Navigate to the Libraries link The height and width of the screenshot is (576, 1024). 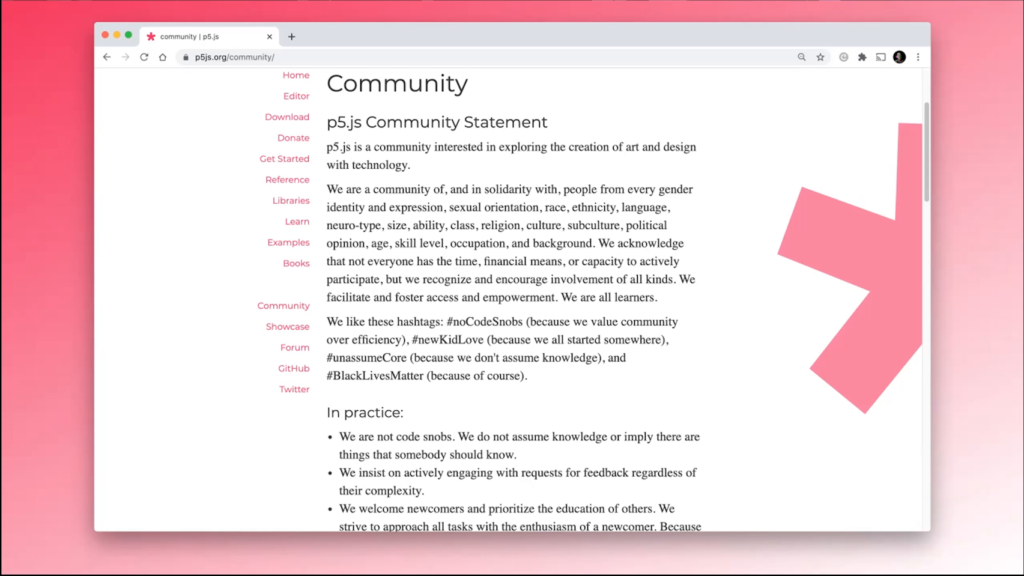click(x=291, y=200)
